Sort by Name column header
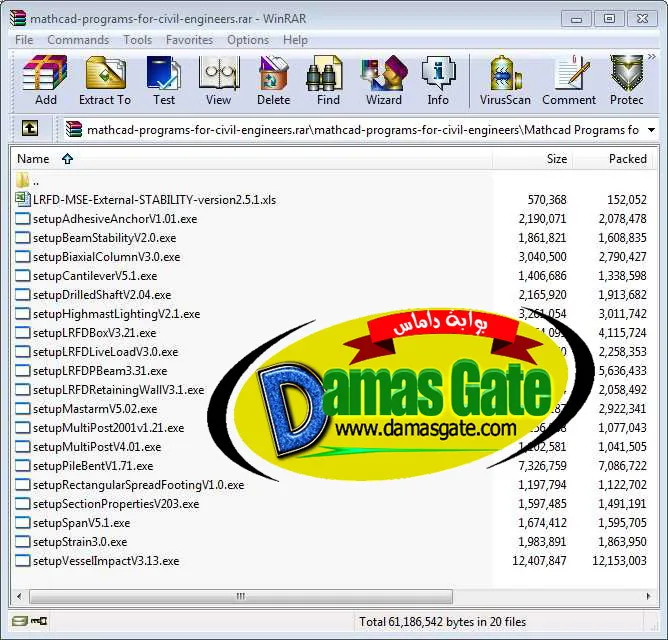The width and height of the screenshot is (668, 640). [x=251, y=159]
